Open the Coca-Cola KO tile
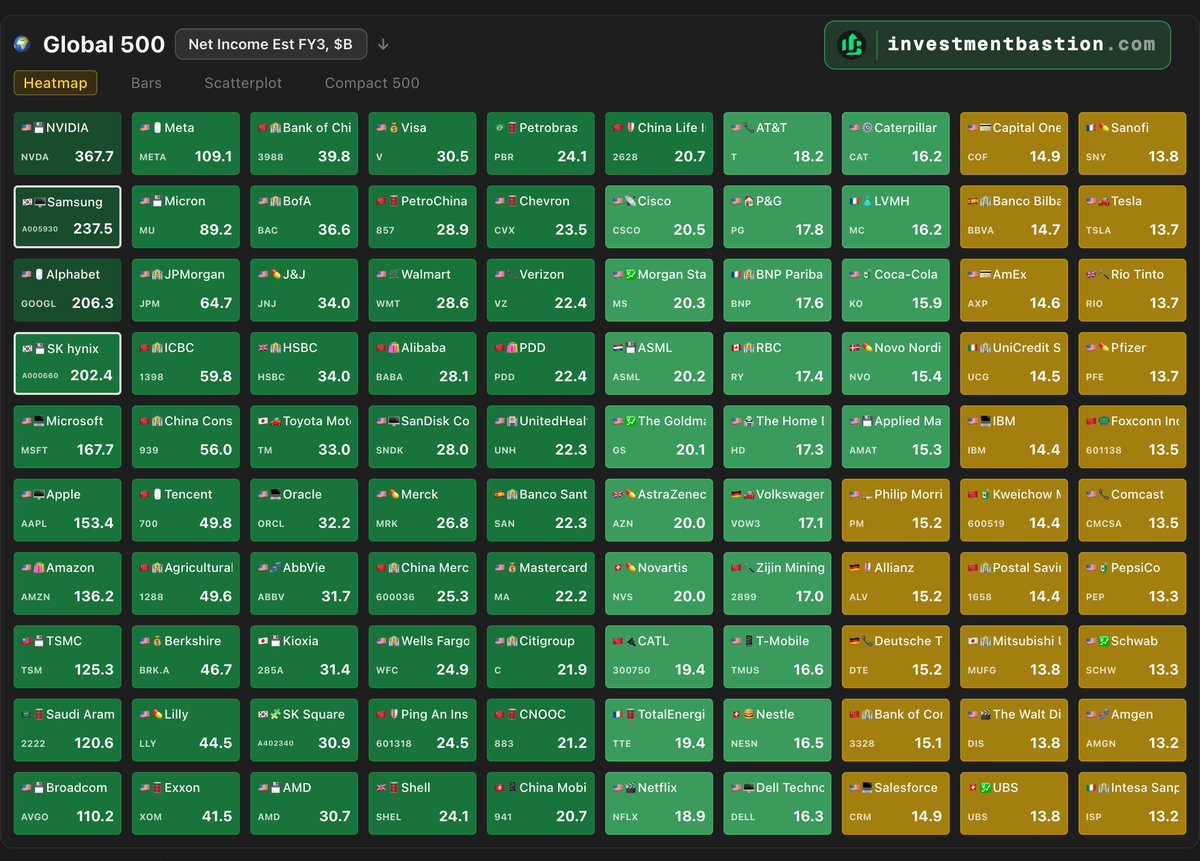This screenshot has height=861, width=1200. tap(896, 290)
